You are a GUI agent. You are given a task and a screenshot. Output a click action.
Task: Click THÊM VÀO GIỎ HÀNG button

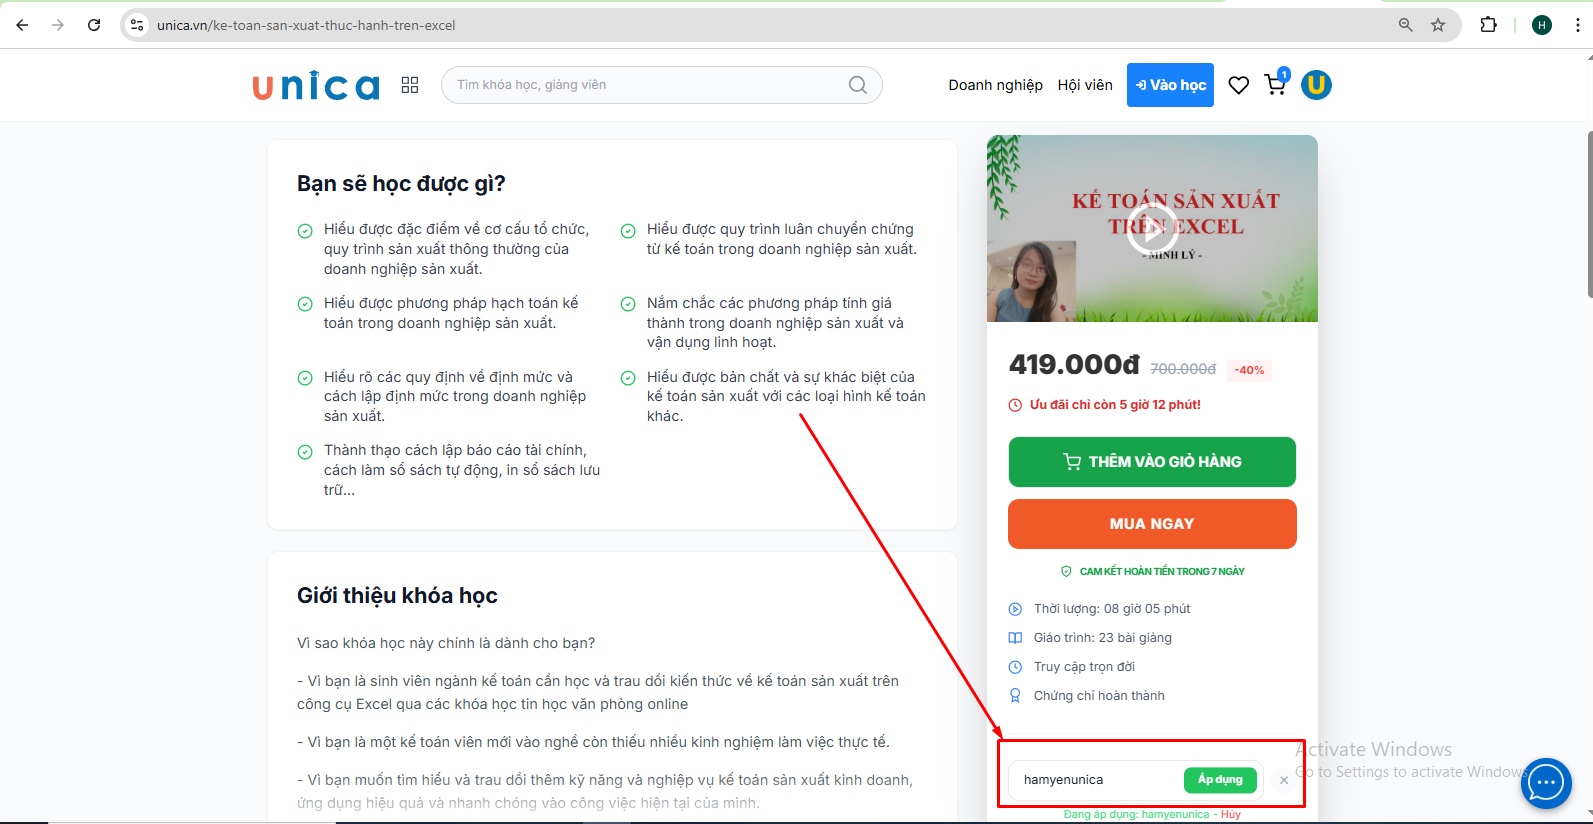1152,462
